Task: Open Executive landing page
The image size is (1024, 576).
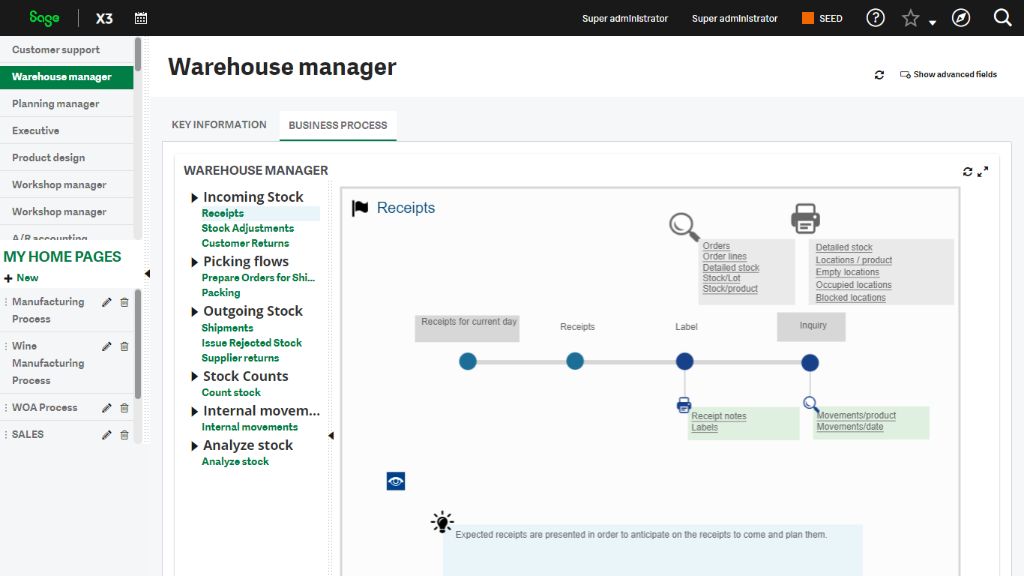Action: [x=67, y=131]
